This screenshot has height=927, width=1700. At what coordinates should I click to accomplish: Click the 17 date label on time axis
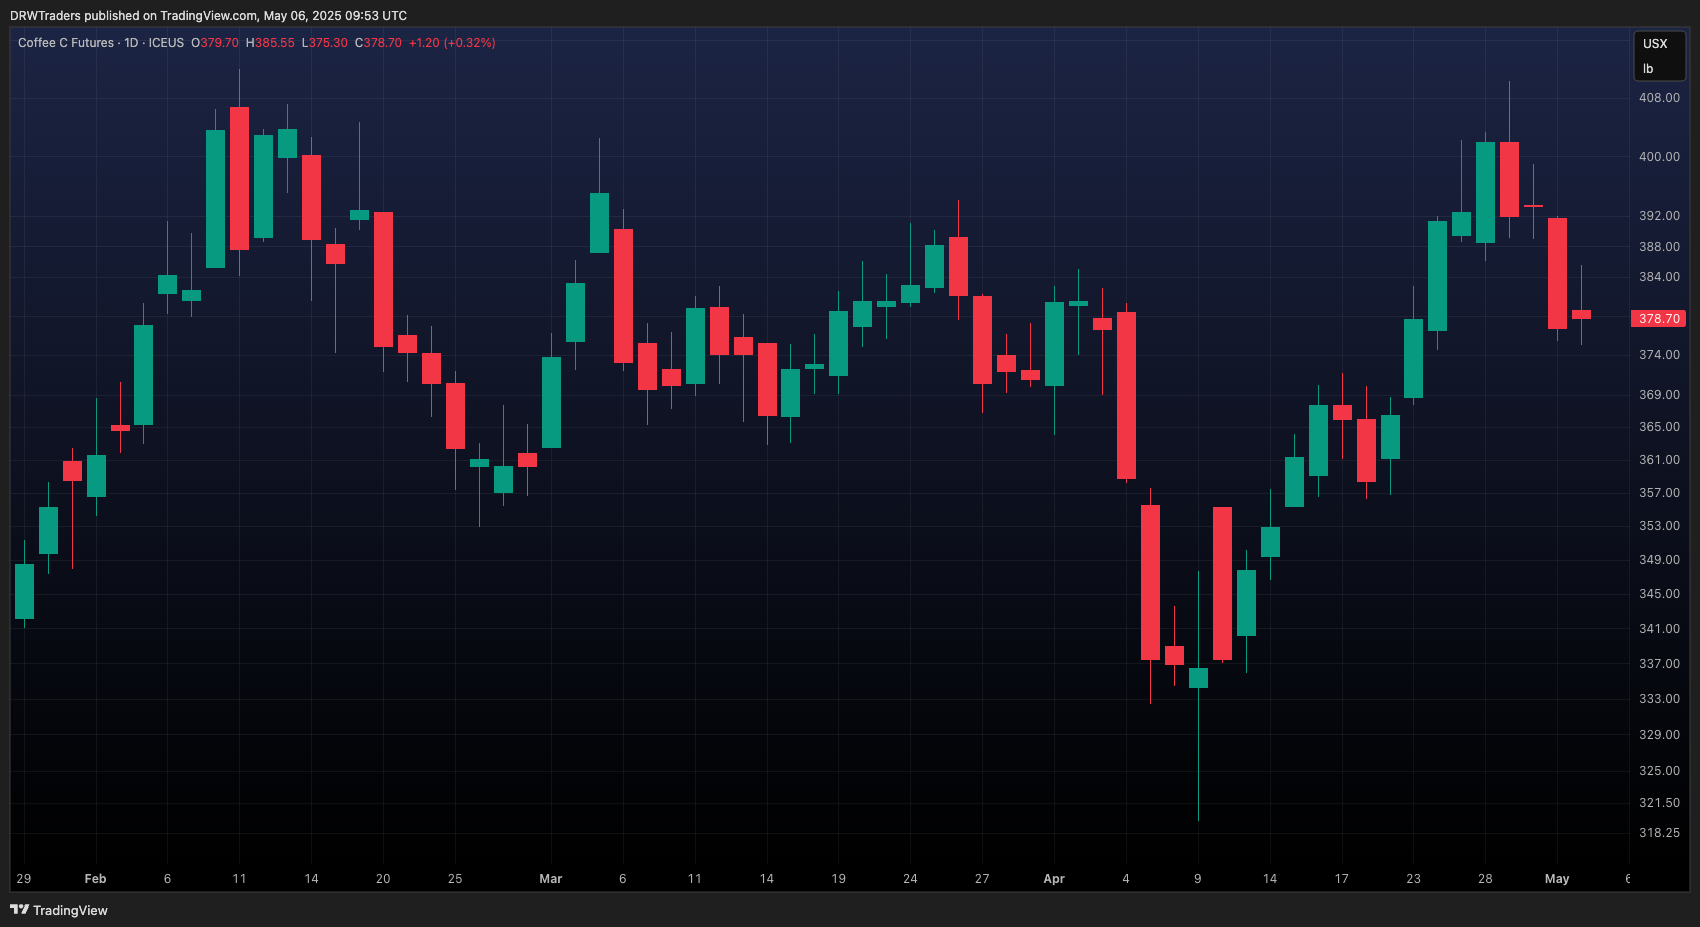click(x=1342, y=879)
